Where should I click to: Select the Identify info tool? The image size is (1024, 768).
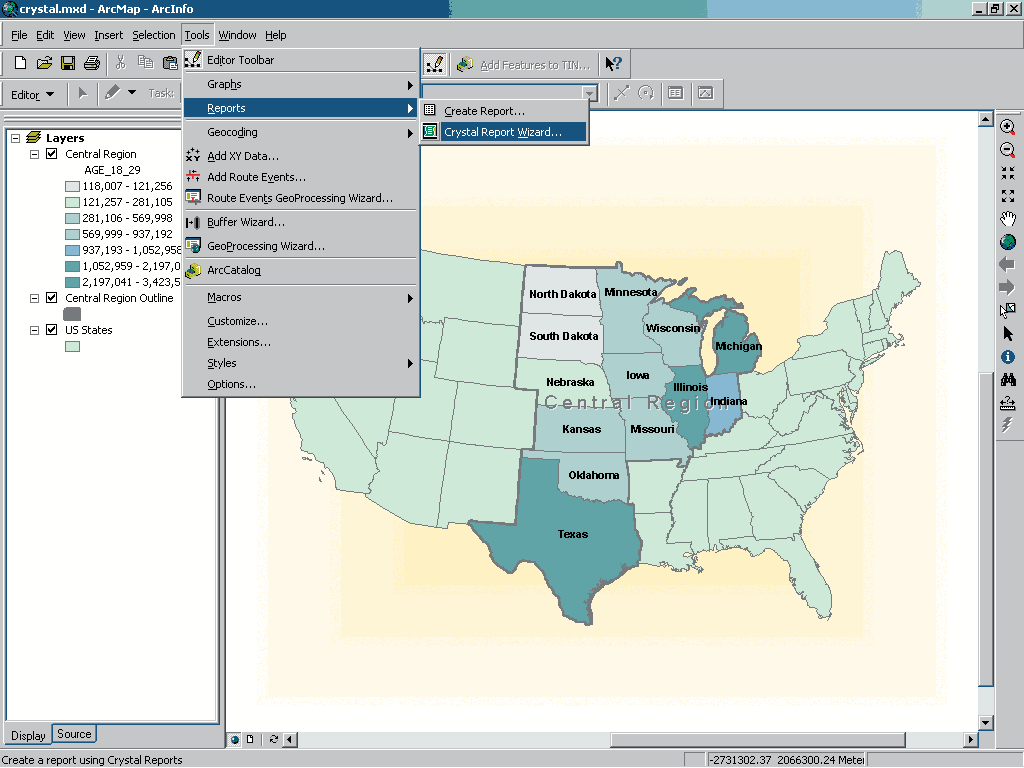tap(1008, 357)
